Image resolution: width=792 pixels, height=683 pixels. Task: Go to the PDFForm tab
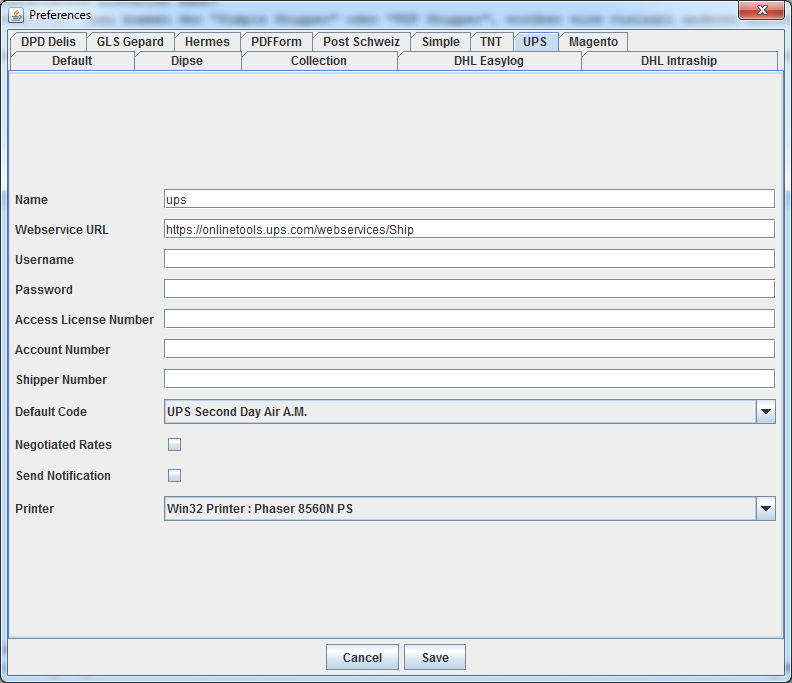click(x=276, y=41)
